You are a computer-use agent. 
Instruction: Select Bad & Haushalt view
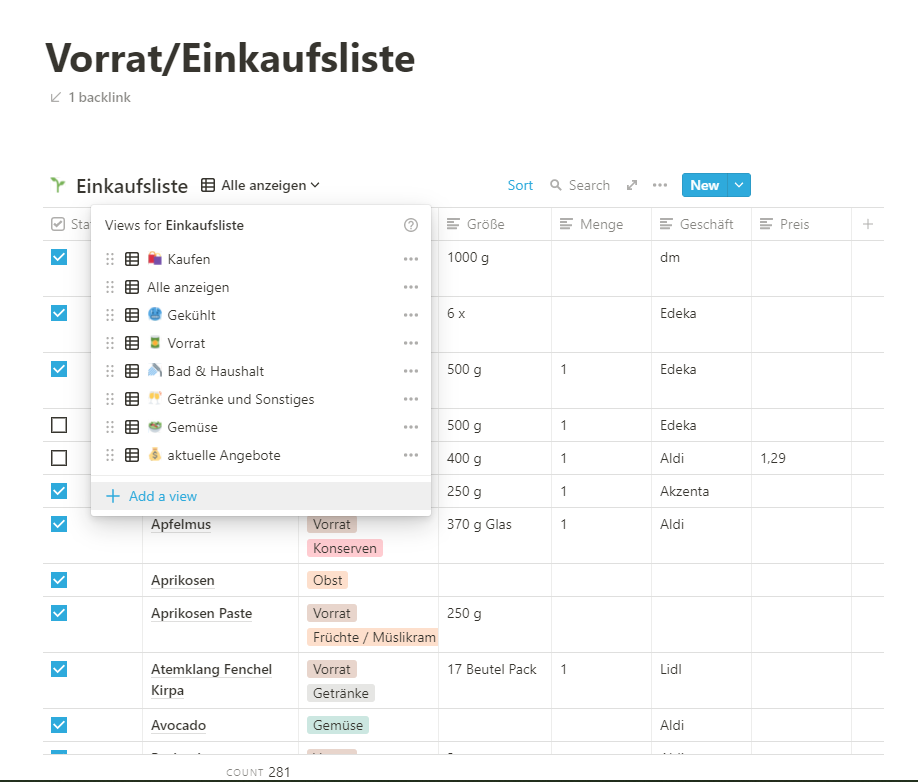point(215,371)
